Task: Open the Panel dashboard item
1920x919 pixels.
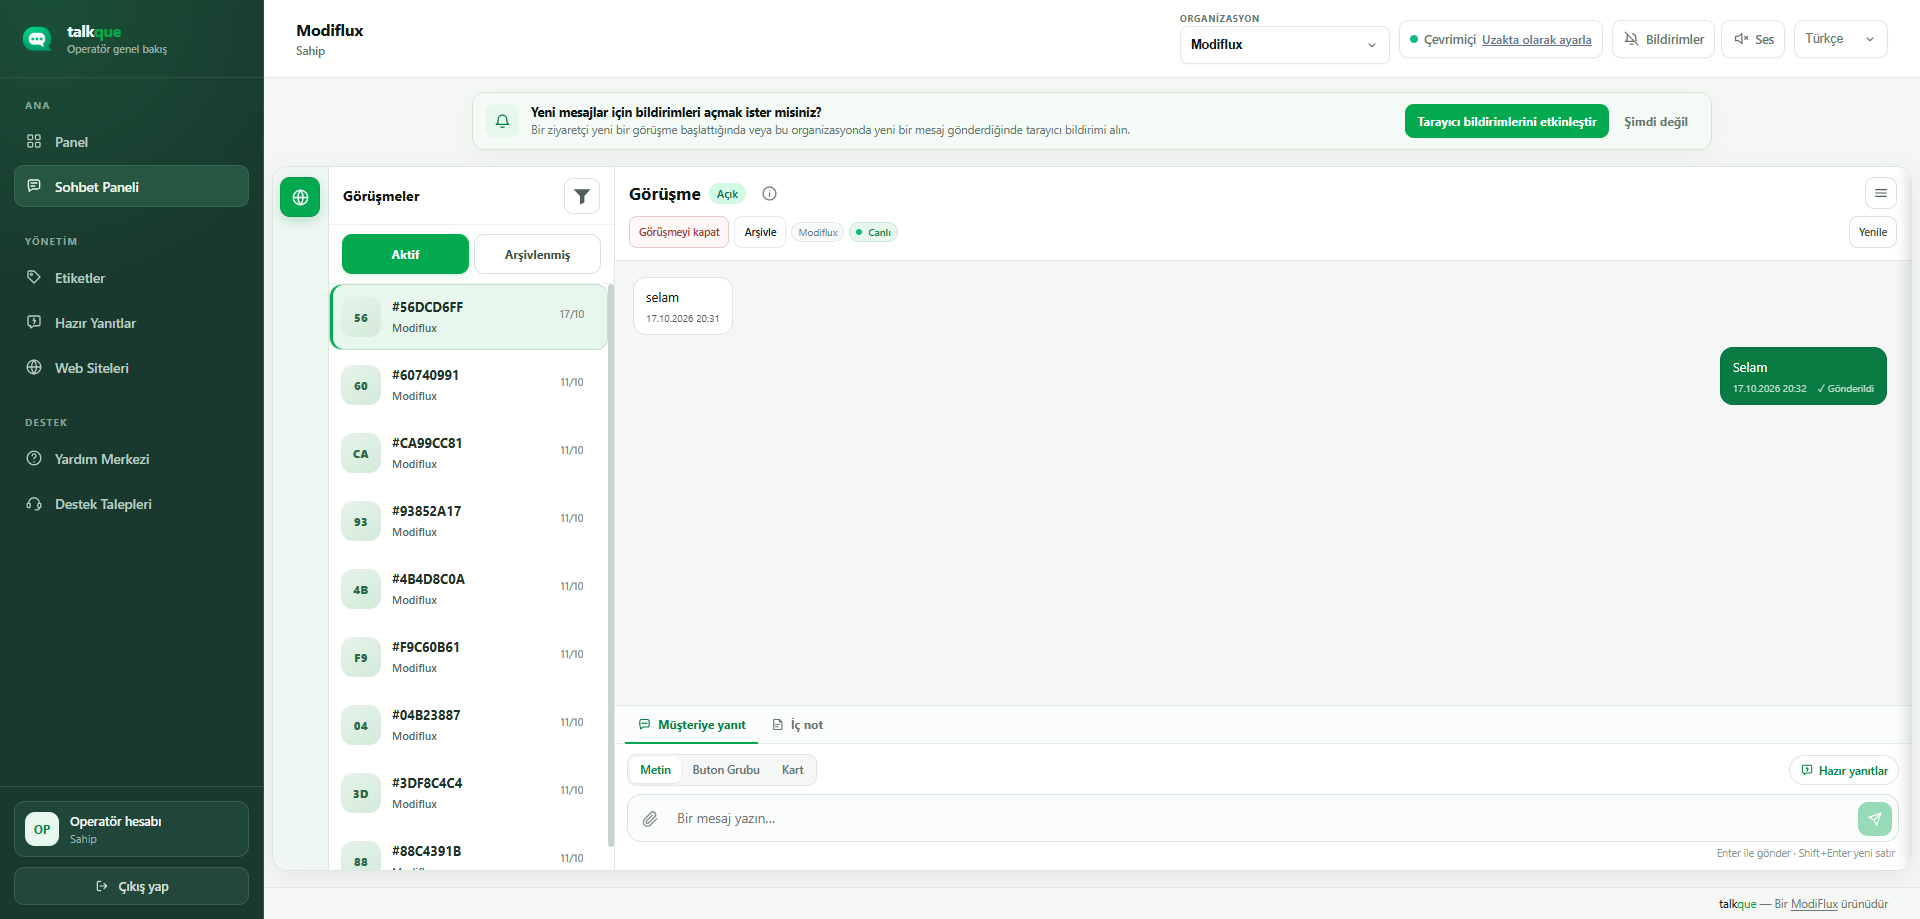Action: coord(131,142)
